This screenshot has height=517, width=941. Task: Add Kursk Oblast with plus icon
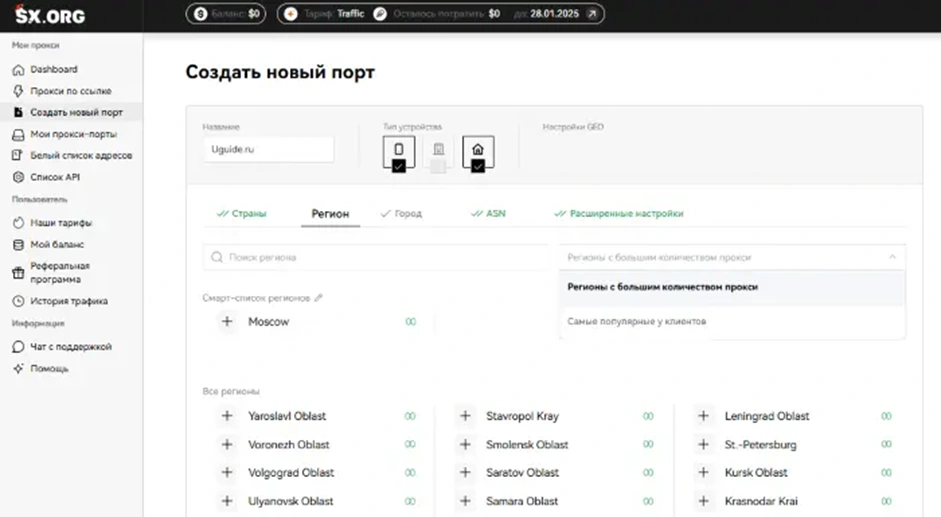(703, 473)
